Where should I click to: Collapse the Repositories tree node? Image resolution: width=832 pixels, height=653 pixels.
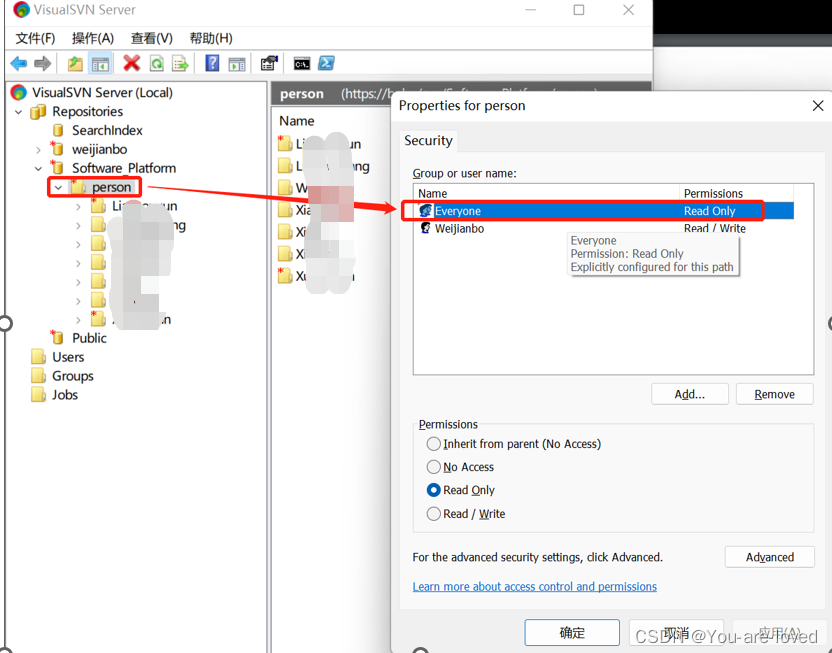pyautogui.click(x=19, y=112)
